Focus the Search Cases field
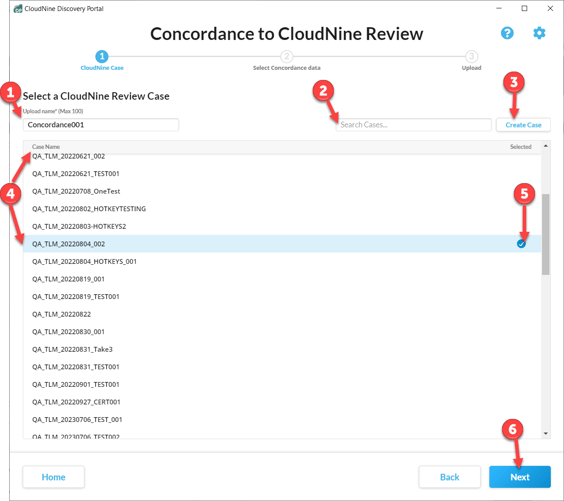Viewport: 564px width, 501px height. click(414, 125)
